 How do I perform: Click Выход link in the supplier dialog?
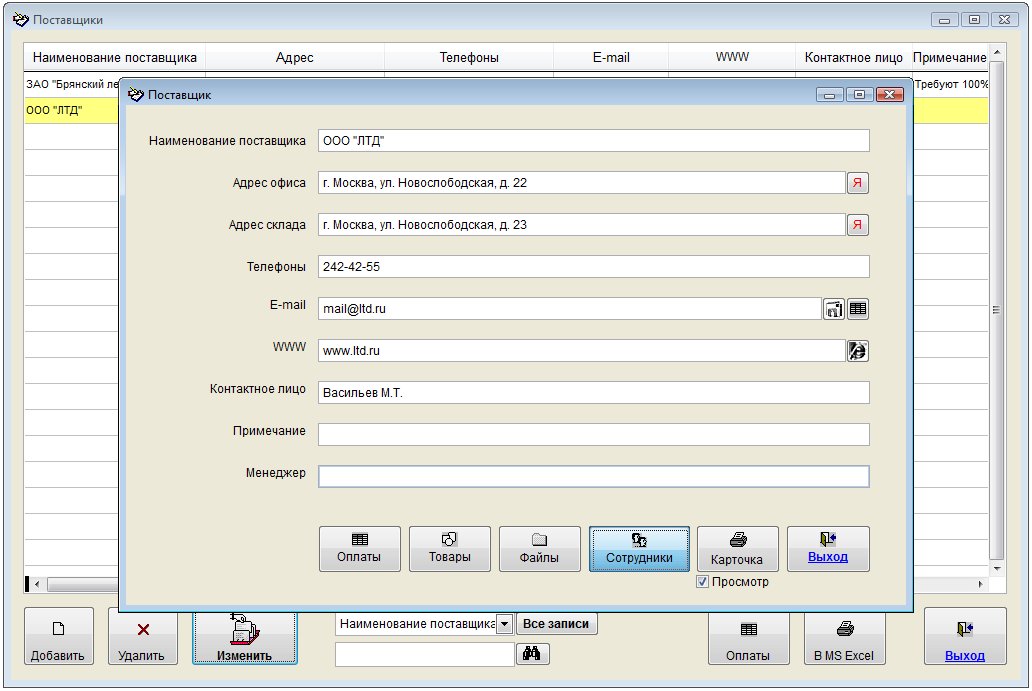point(827,549)
